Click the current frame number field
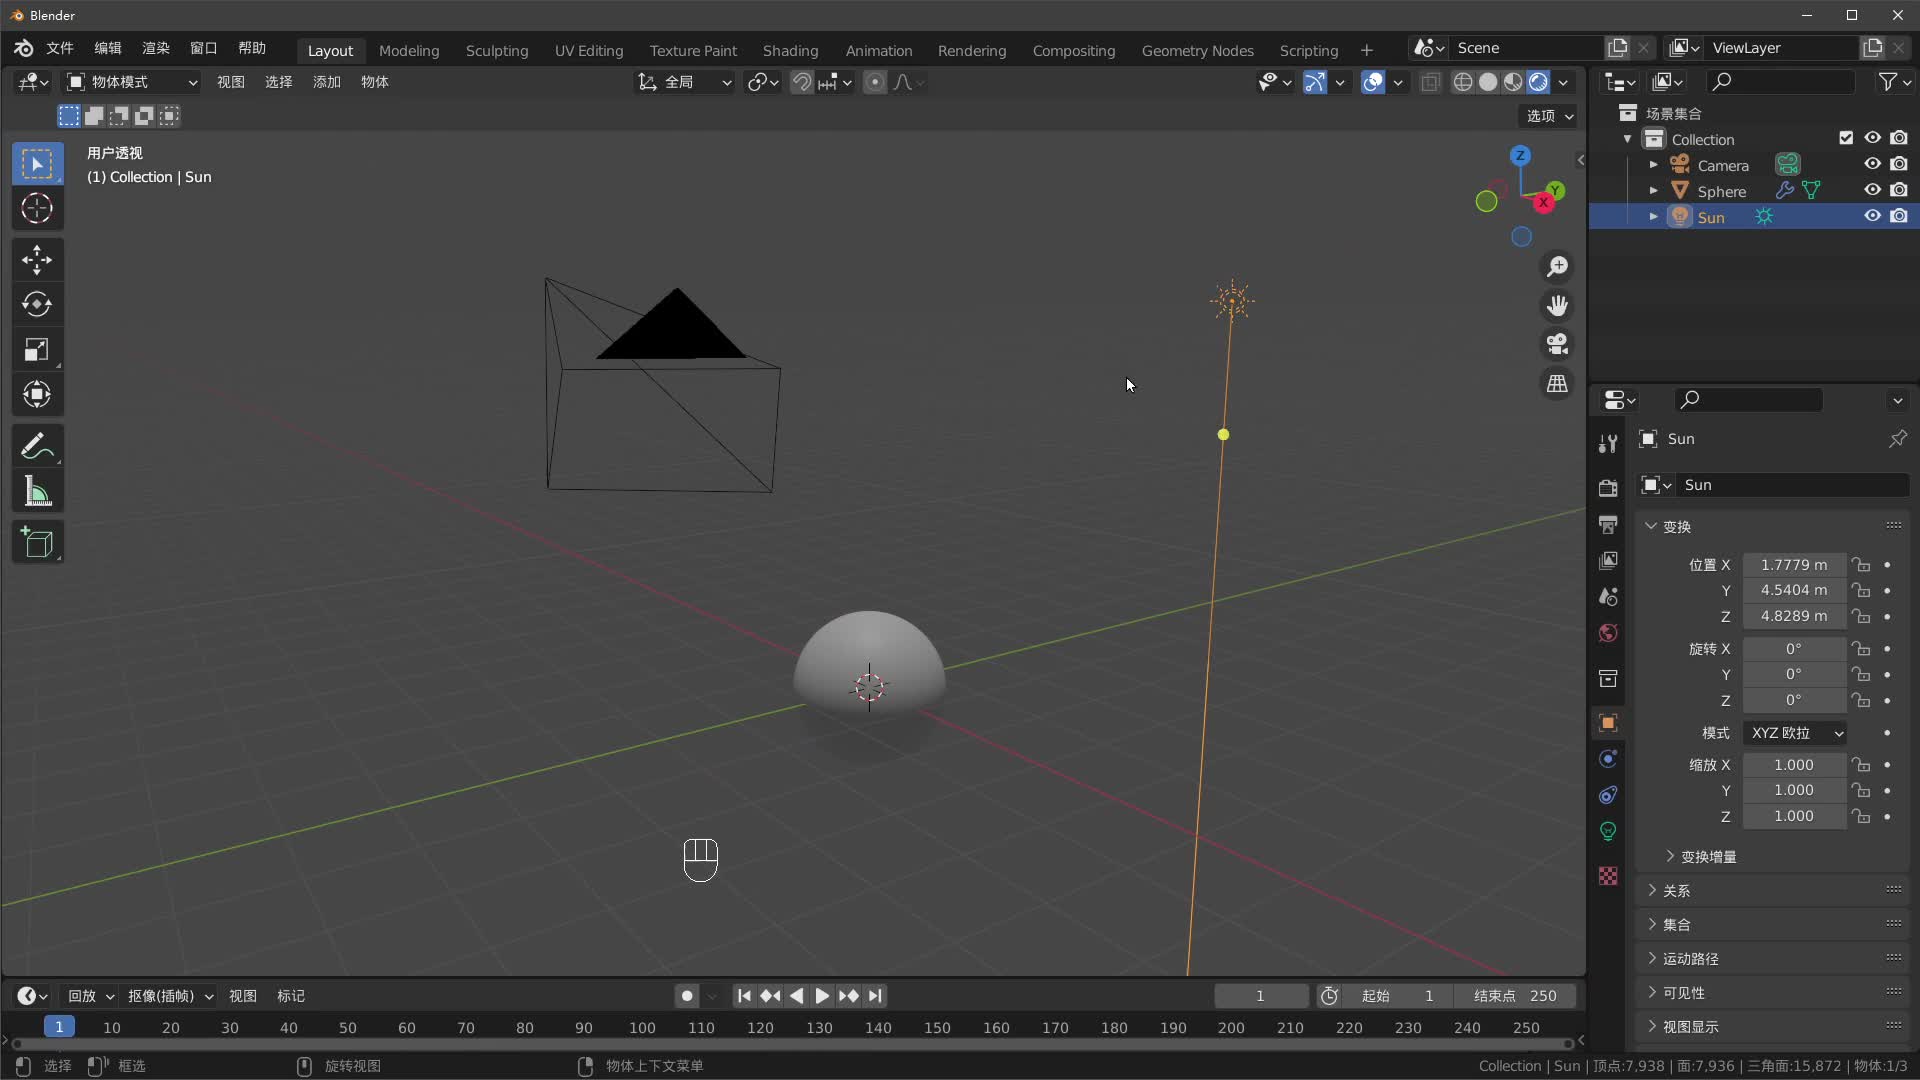 pyautogui.click(x=1260, y=996)
